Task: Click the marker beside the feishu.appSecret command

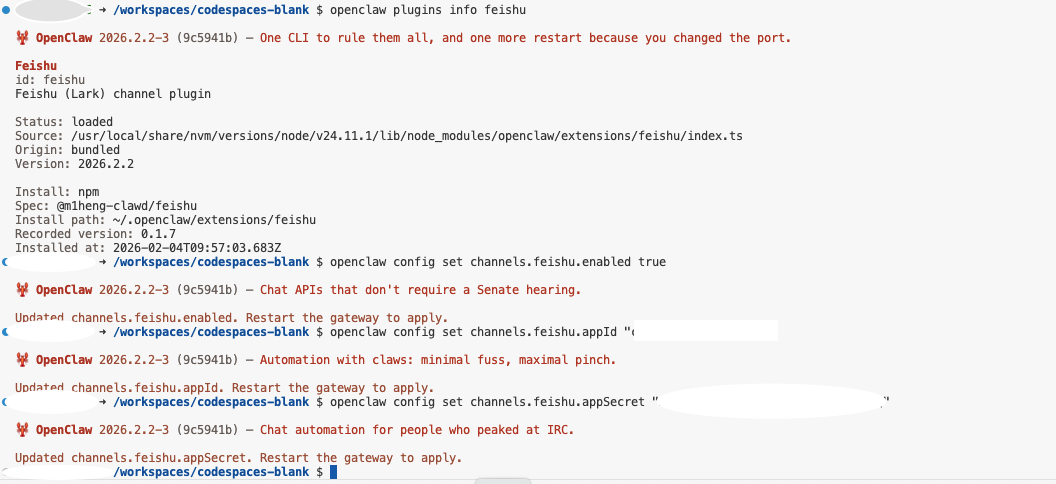Action: pyautogui.click(x=6, y=402)
